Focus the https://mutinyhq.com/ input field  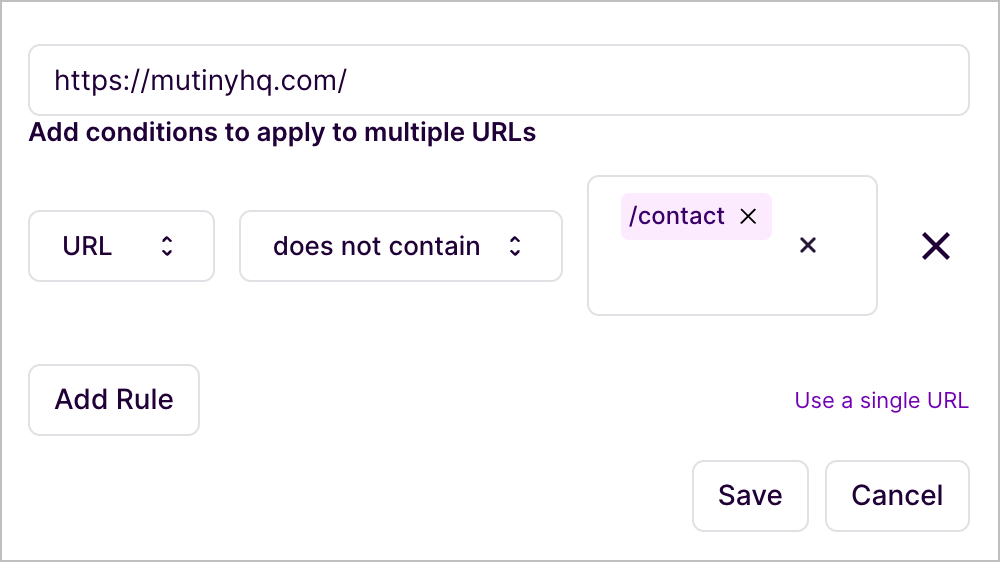tap(498, 80)
